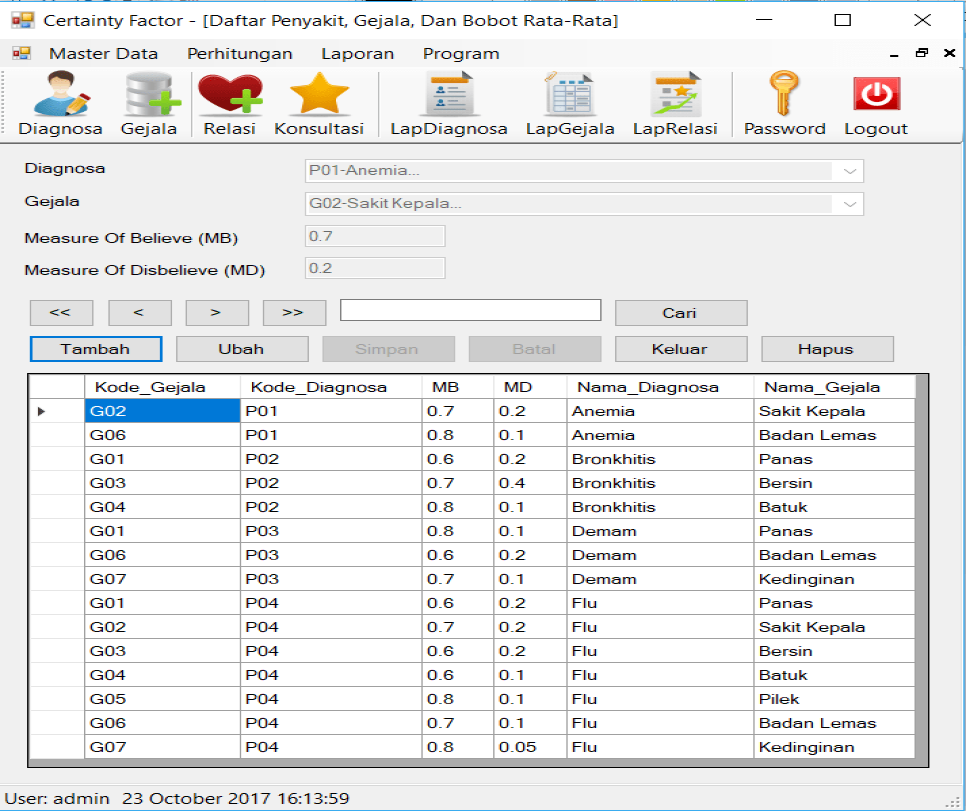Screen dimensions: 966x811
Task: Open the LapGejala report icon
Action: point(570,103)
